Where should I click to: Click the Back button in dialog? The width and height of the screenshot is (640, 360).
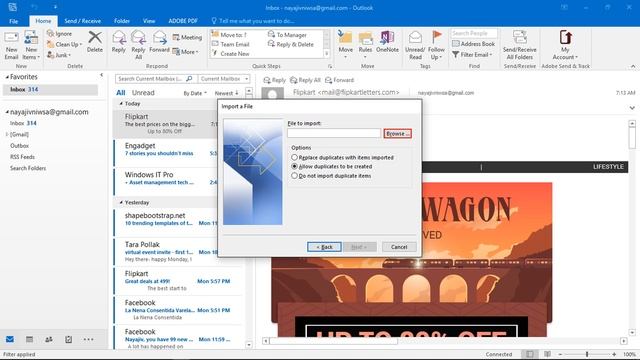[x=324, y=247]
